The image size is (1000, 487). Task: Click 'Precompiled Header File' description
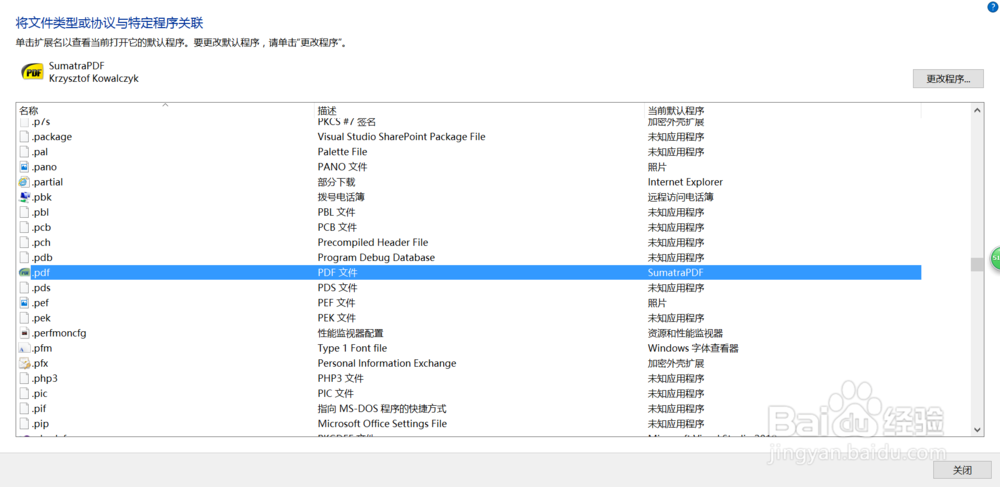click(372, 242)
